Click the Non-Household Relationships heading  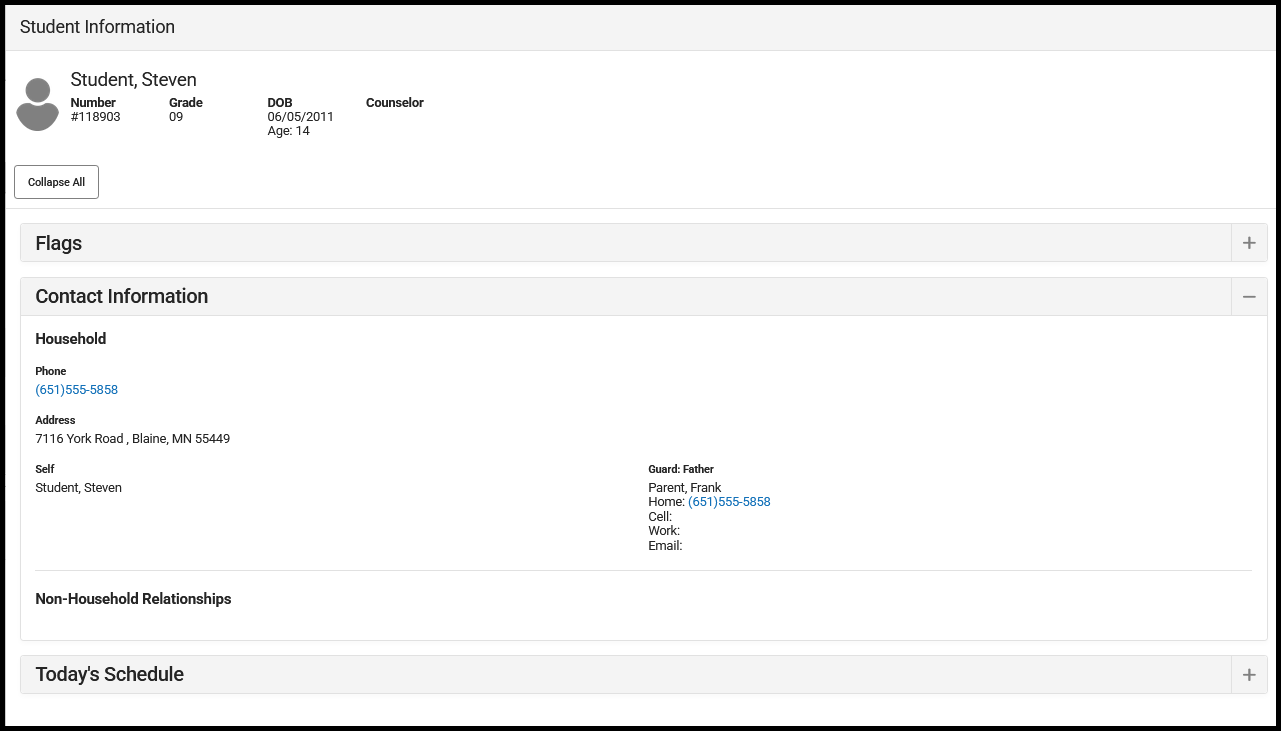133,598
